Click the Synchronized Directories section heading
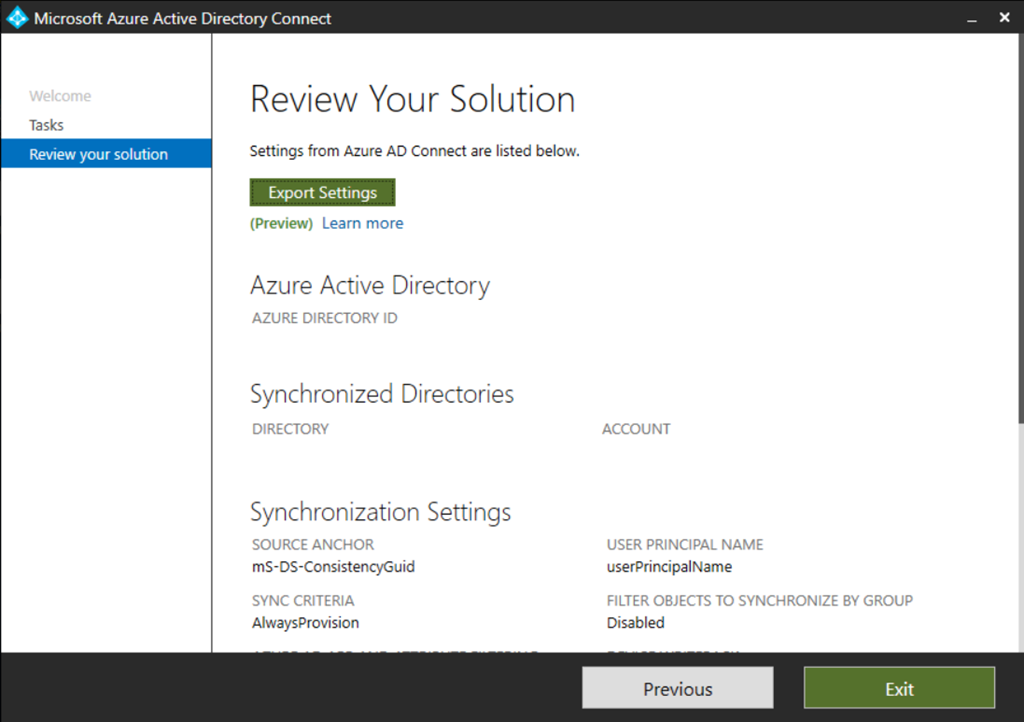This screenshot has height=722, width=1024. [381, 393]
